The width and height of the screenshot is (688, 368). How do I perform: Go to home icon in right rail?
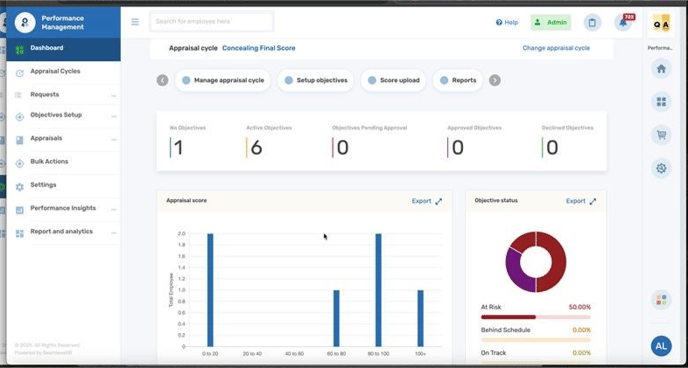(661, 69)
